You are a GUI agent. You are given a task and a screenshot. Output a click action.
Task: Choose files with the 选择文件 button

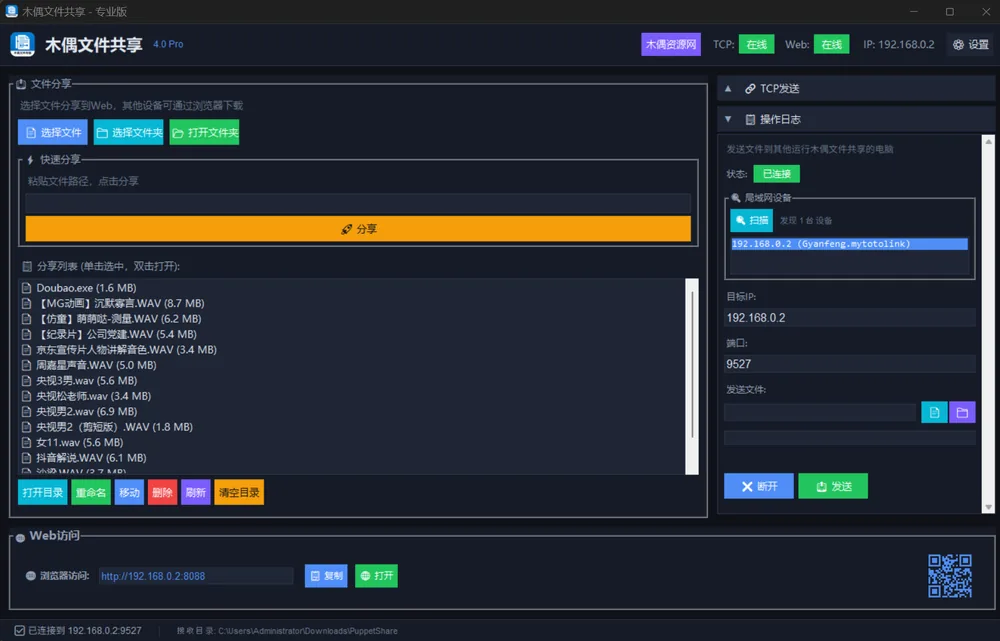53,133
